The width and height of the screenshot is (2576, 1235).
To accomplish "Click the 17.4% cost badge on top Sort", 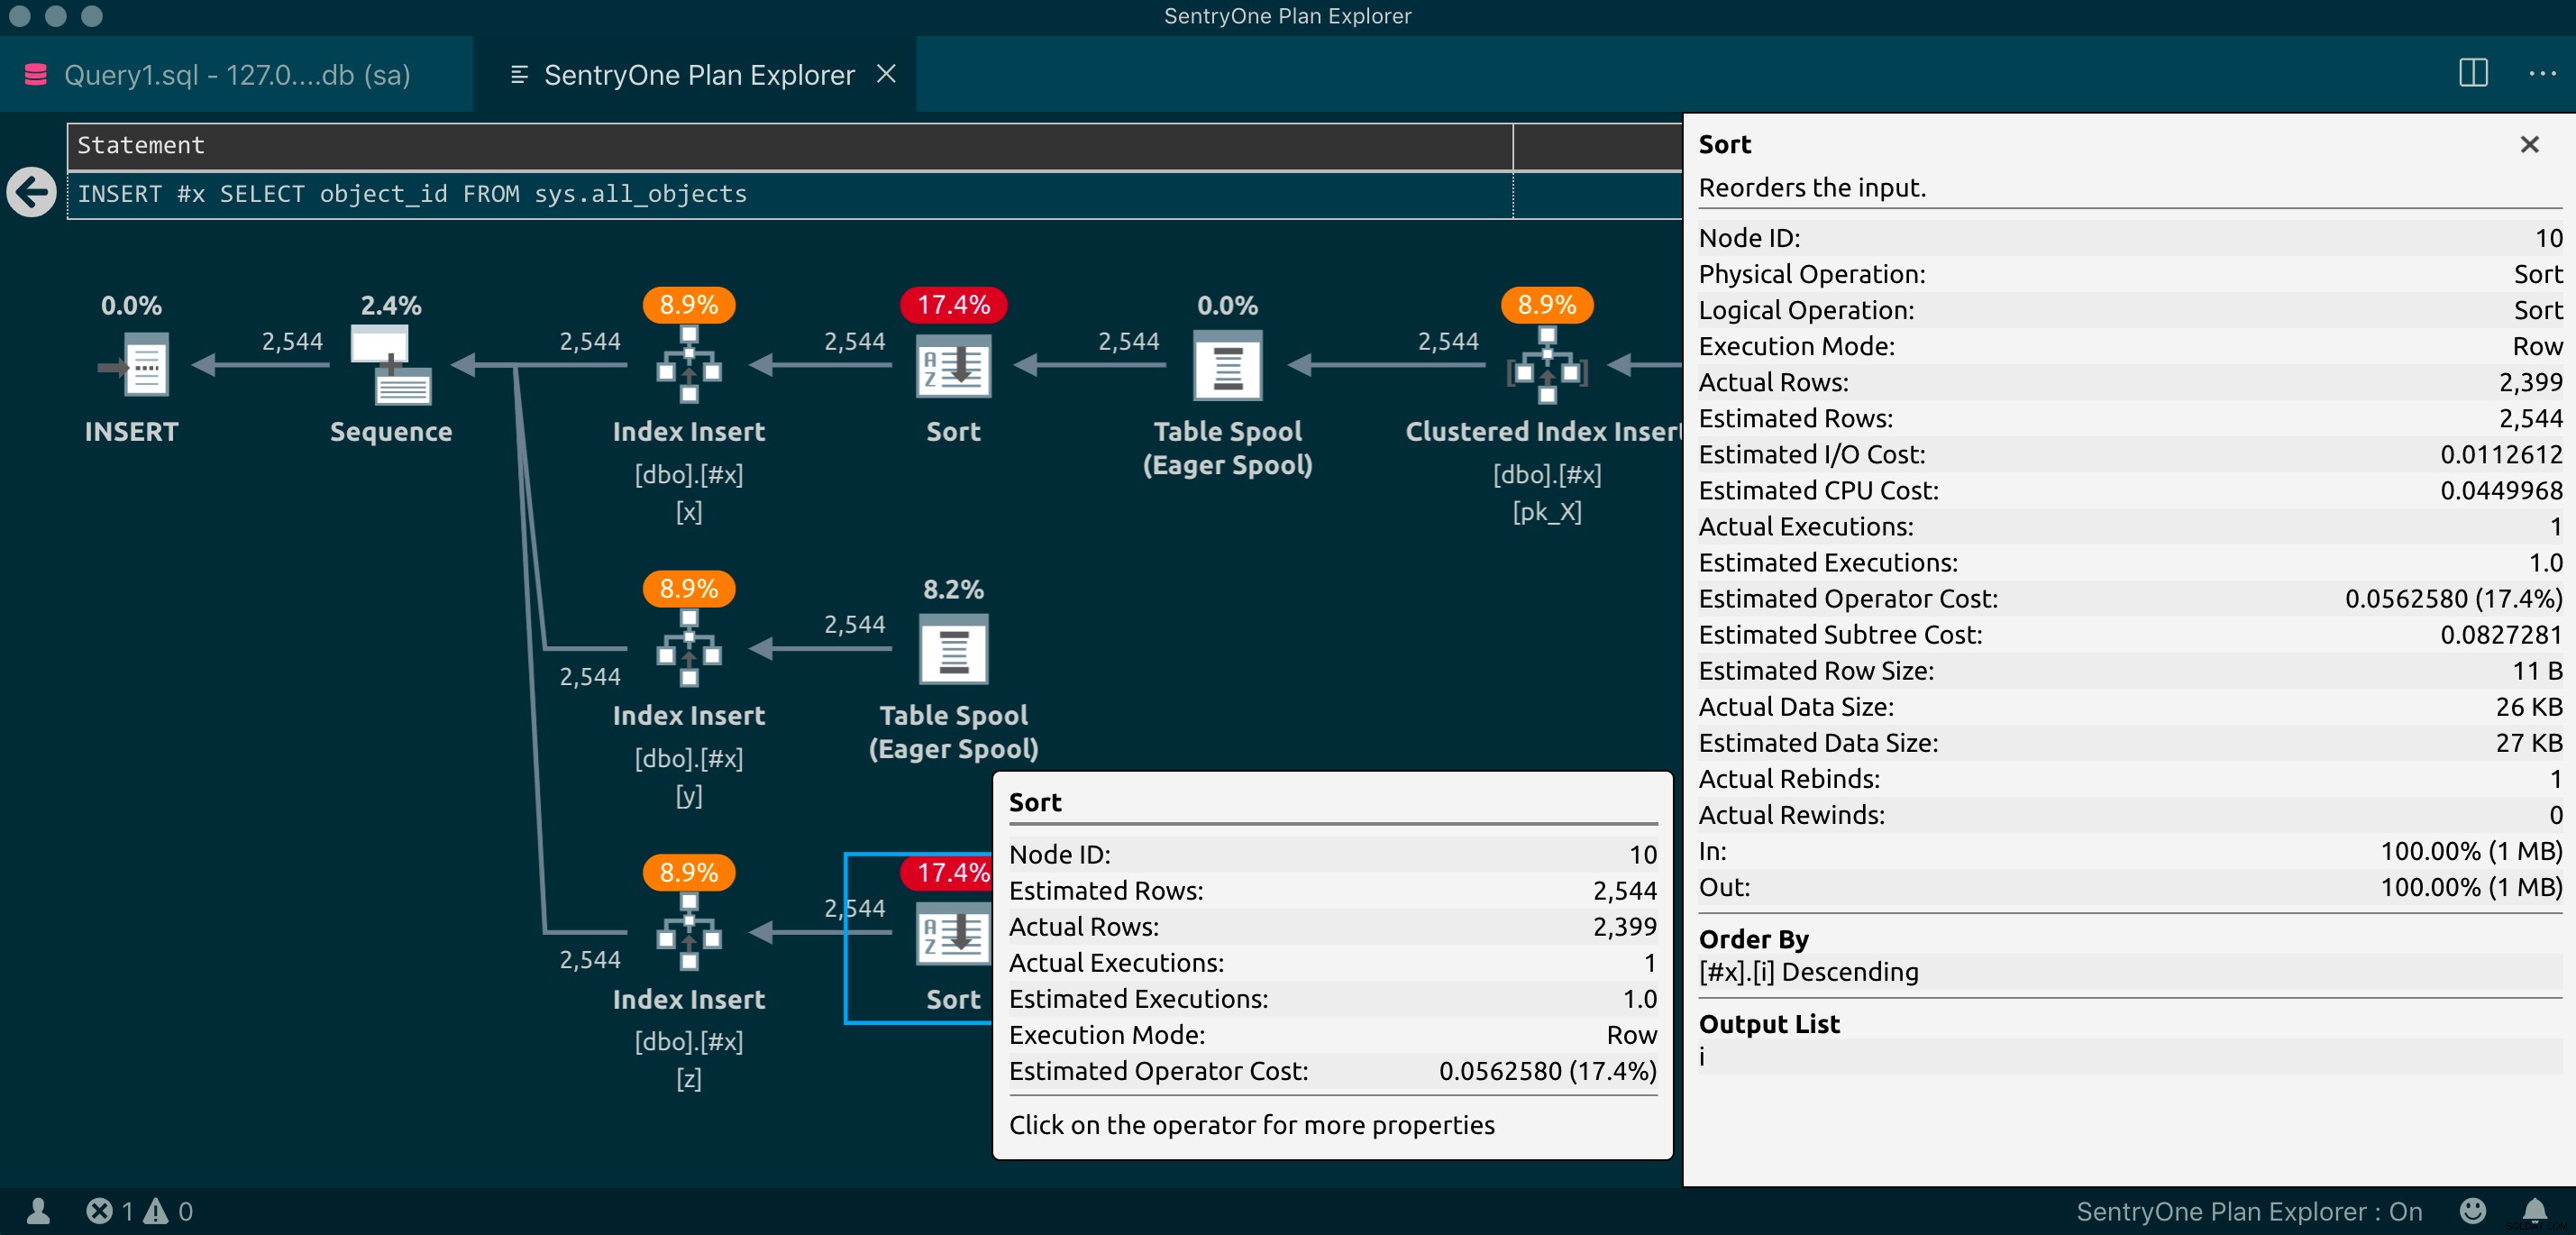I will pos(953,305).
